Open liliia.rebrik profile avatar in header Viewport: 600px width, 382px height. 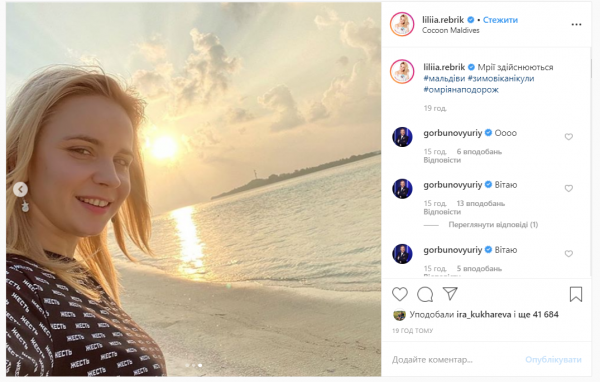(x=402, y=24)
